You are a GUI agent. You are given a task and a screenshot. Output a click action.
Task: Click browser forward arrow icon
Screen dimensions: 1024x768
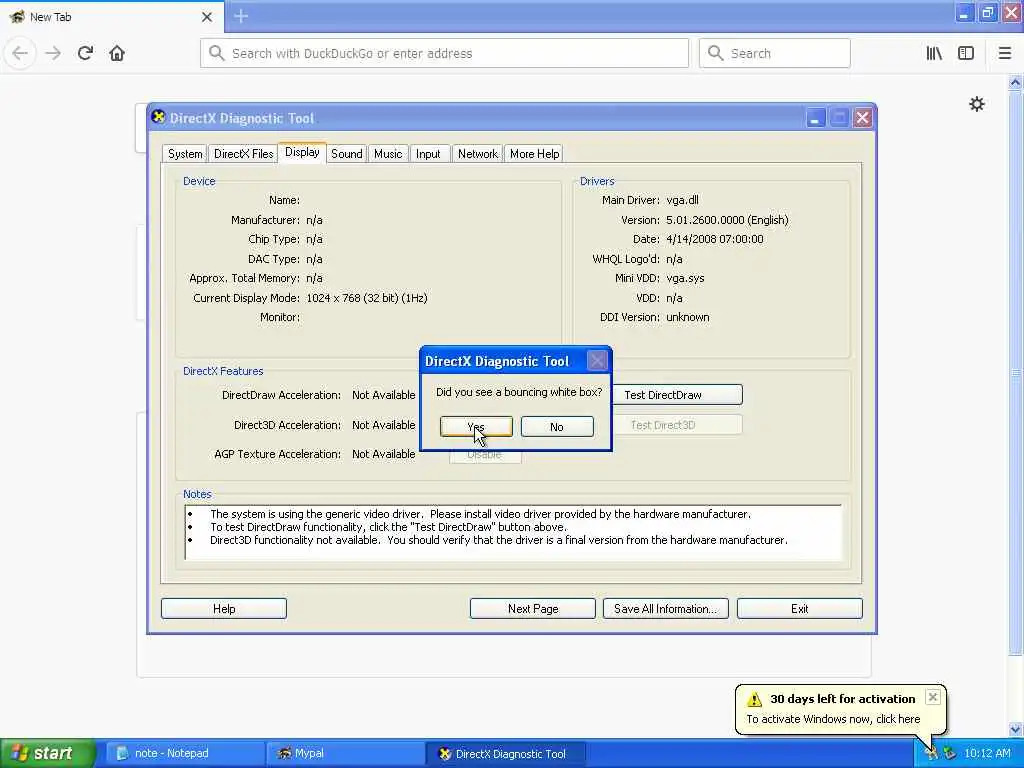click(53, 53)
